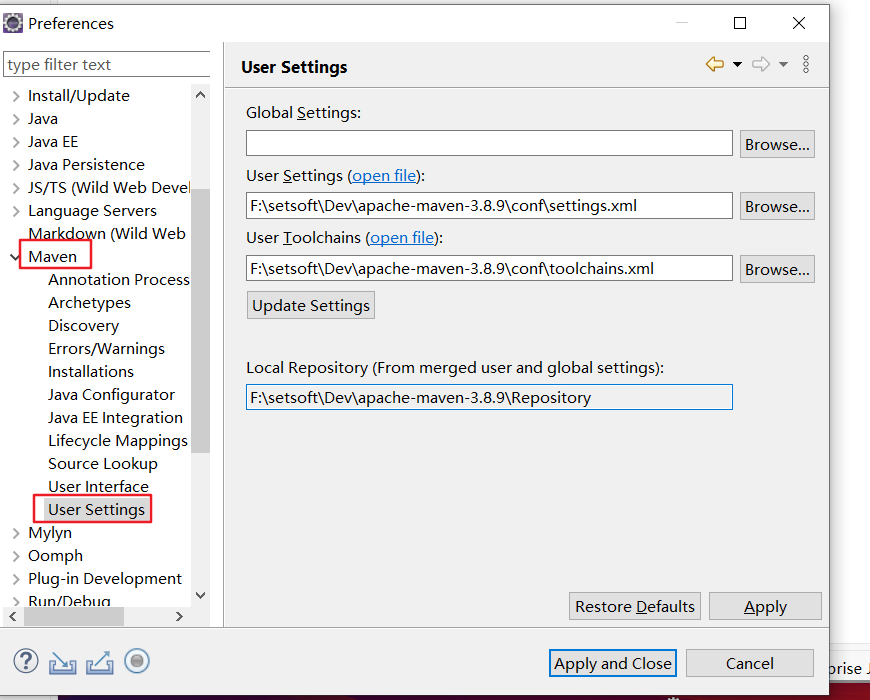Click the User Toolchains 'open file' link
Viewport: 870px width, 700px height.
click(x=403, y=238)
